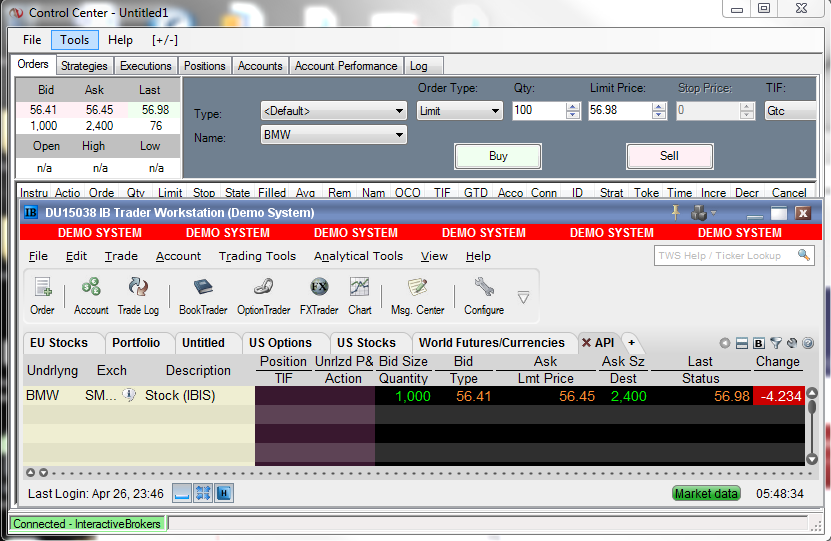Click the blue underline icon beside Last Login

(182, 493)
